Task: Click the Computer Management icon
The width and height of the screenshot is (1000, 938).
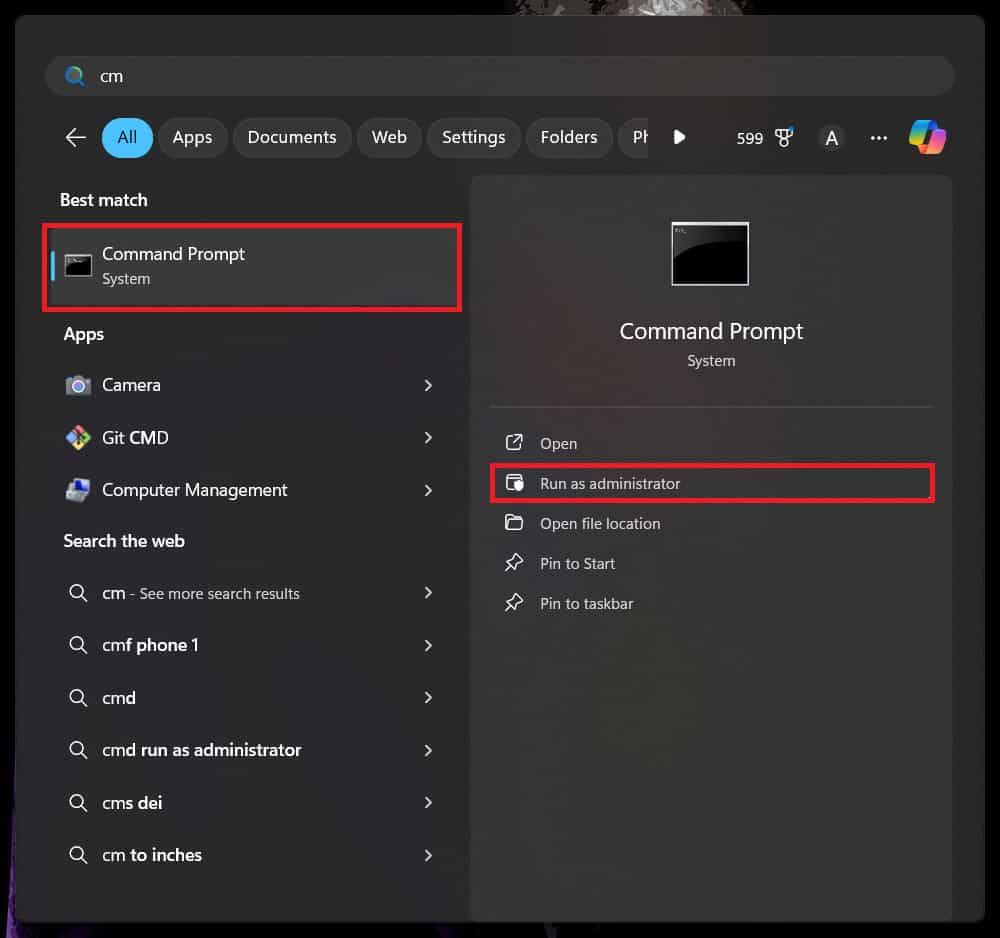Action: (78, 490)
